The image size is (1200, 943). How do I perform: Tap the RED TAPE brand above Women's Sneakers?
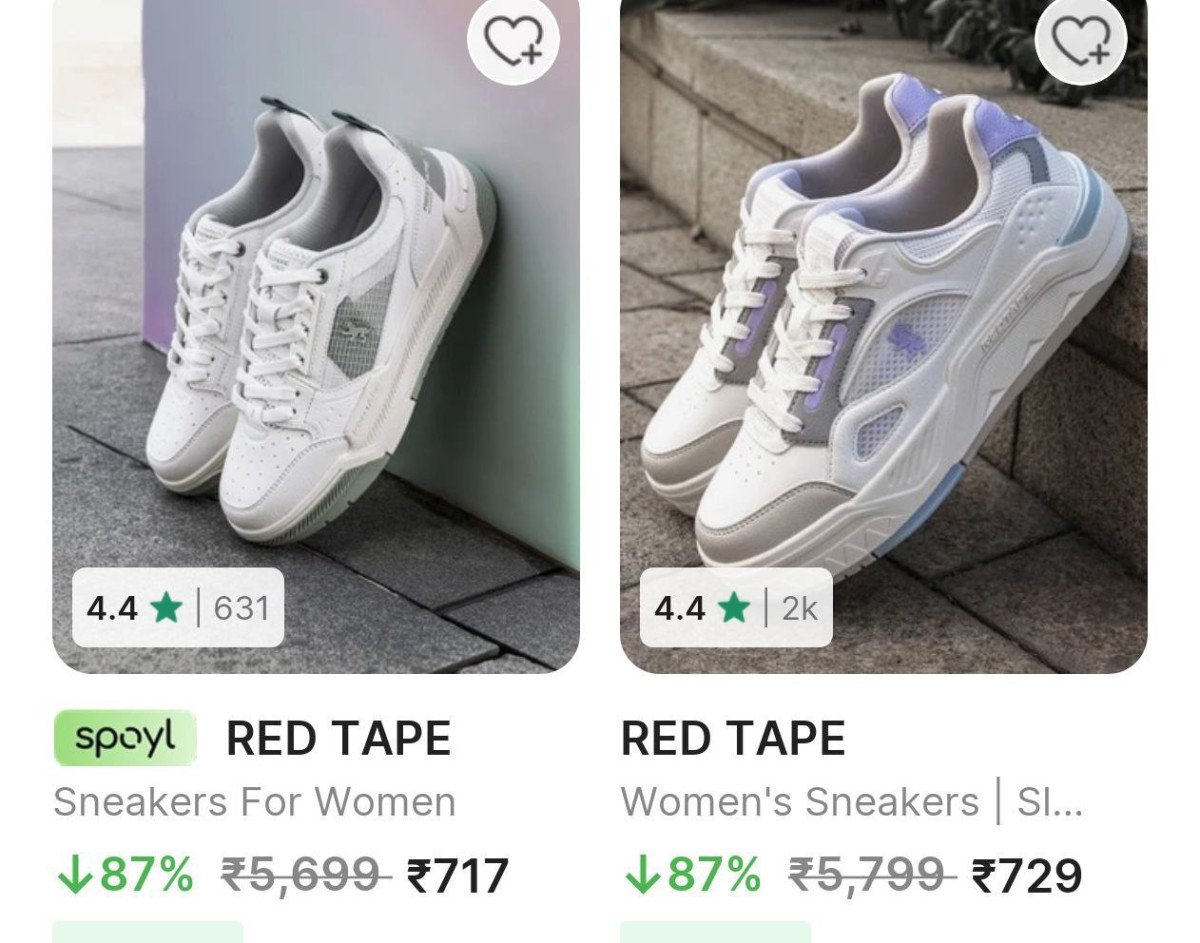[733, 739]
